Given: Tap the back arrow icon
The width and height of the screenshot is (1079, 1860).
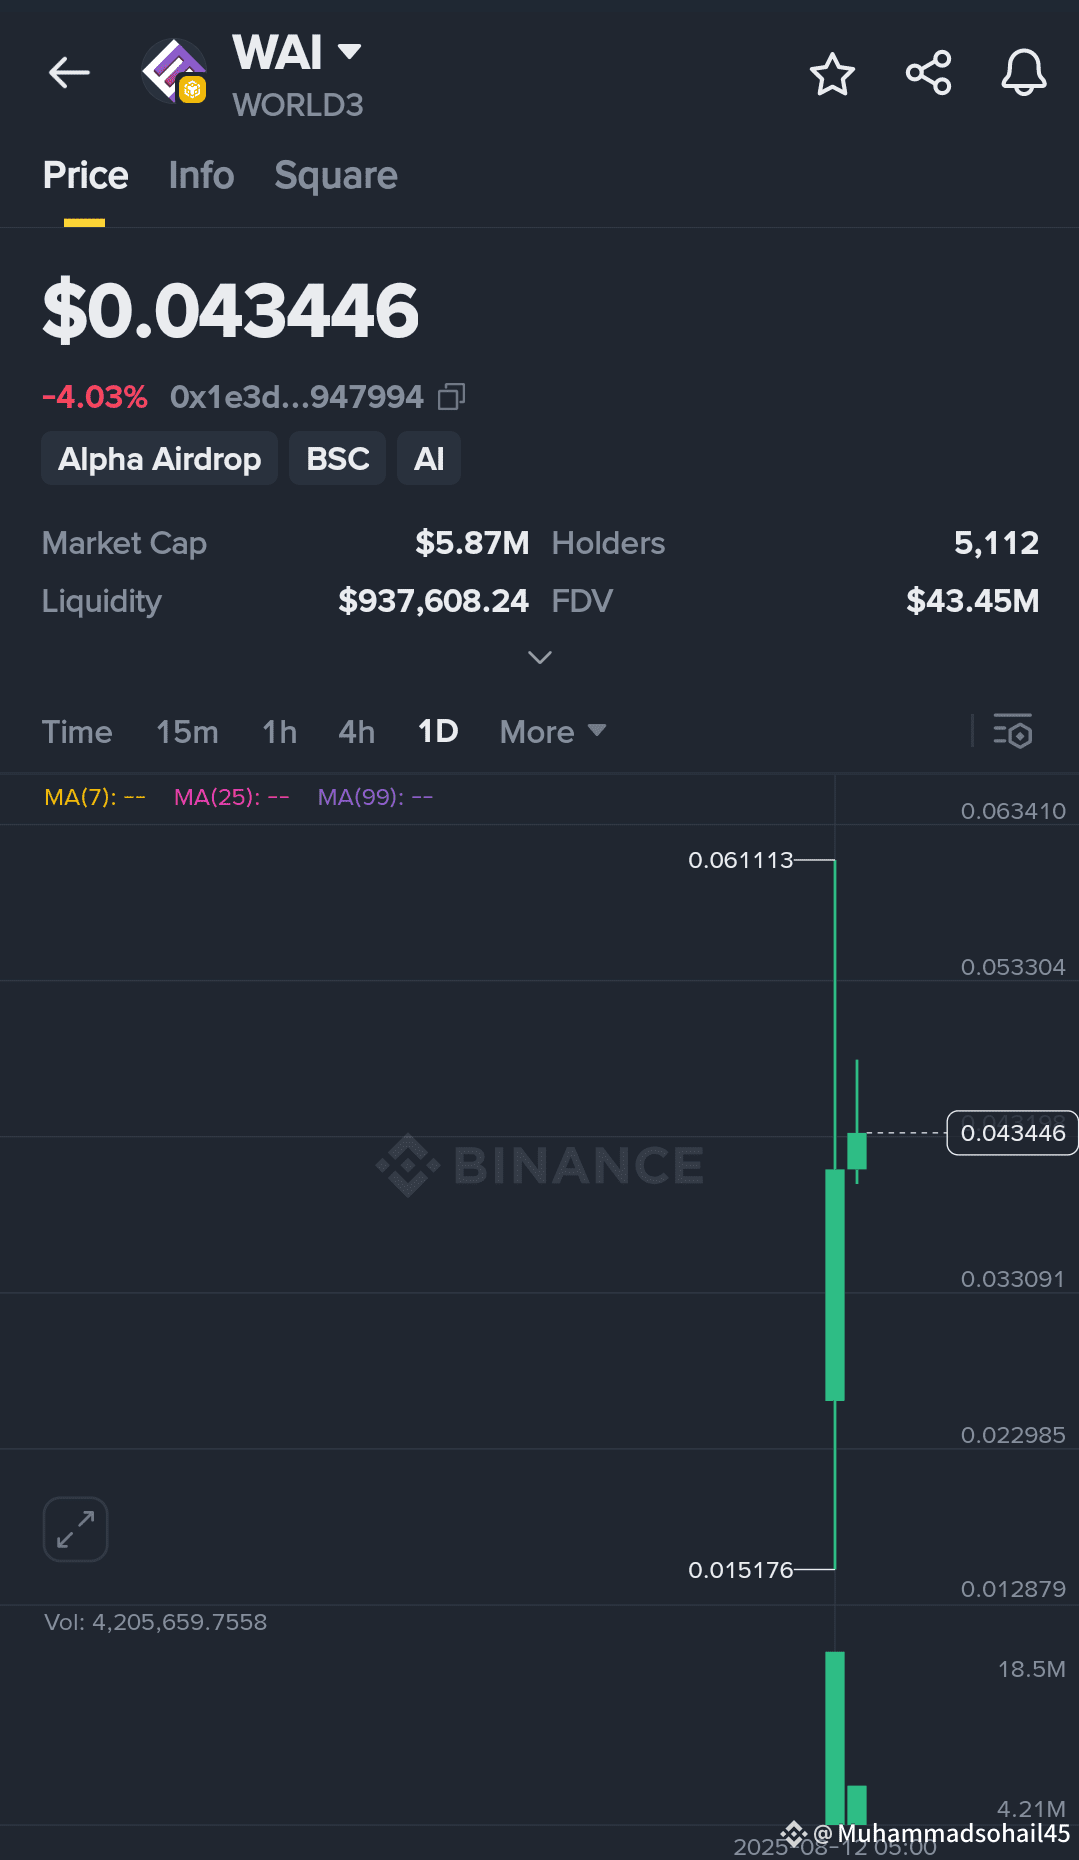Looking at the screenshot, I should (69, 73).
